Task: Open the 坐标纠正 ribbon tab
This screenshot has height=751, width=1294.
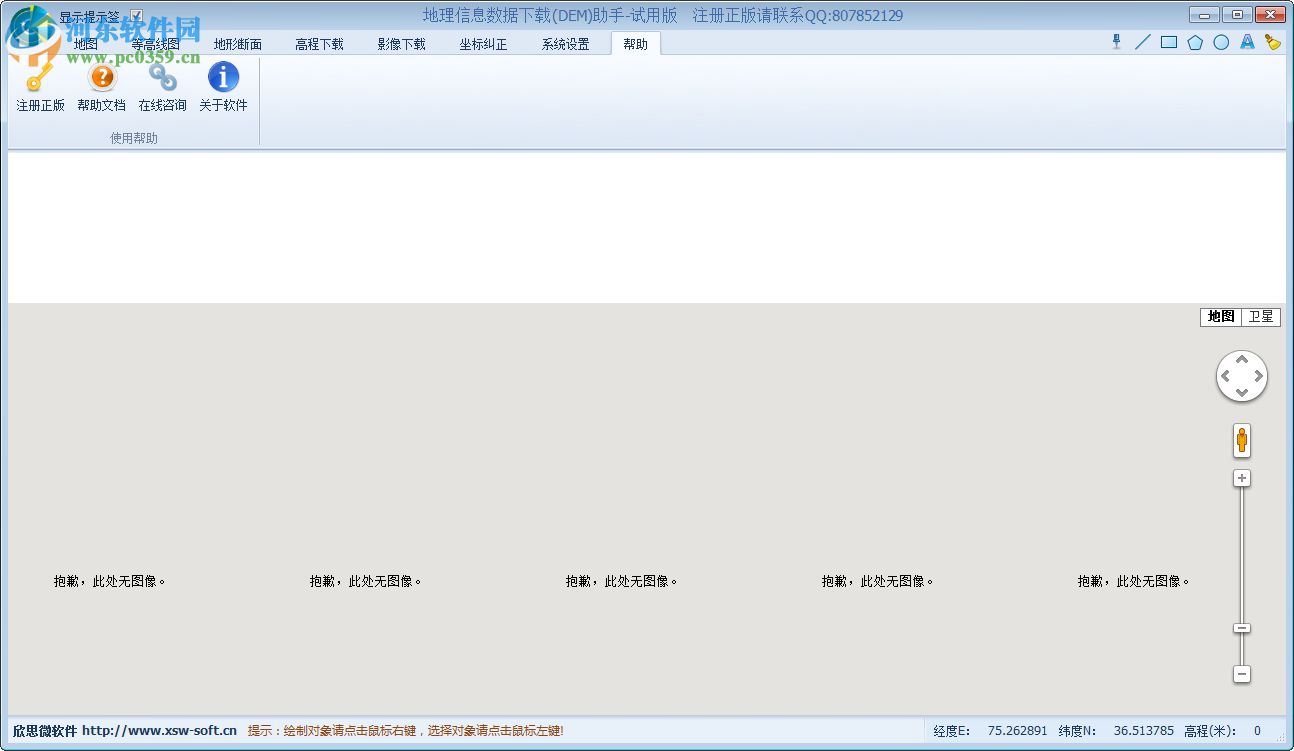Action: click(483, 44)
